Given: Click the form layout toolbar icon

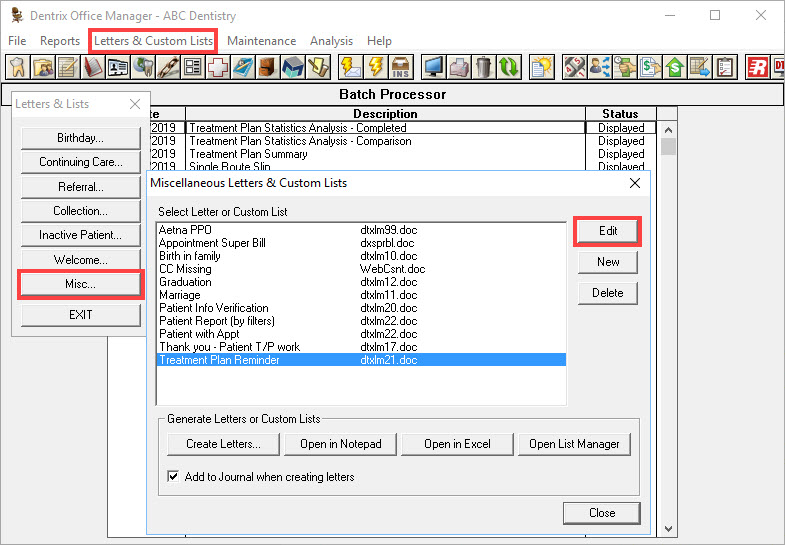Looking at the screenshot, I should click(x=193, y=67).
